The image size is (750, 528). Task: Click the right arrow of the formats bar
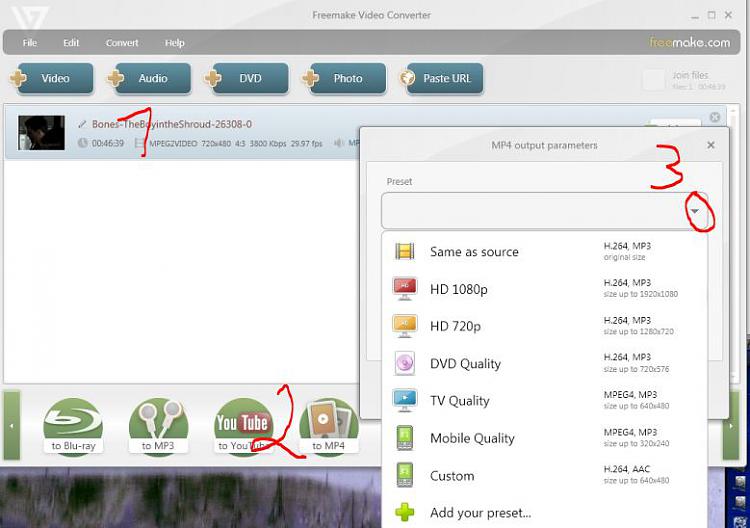point(731,425)
